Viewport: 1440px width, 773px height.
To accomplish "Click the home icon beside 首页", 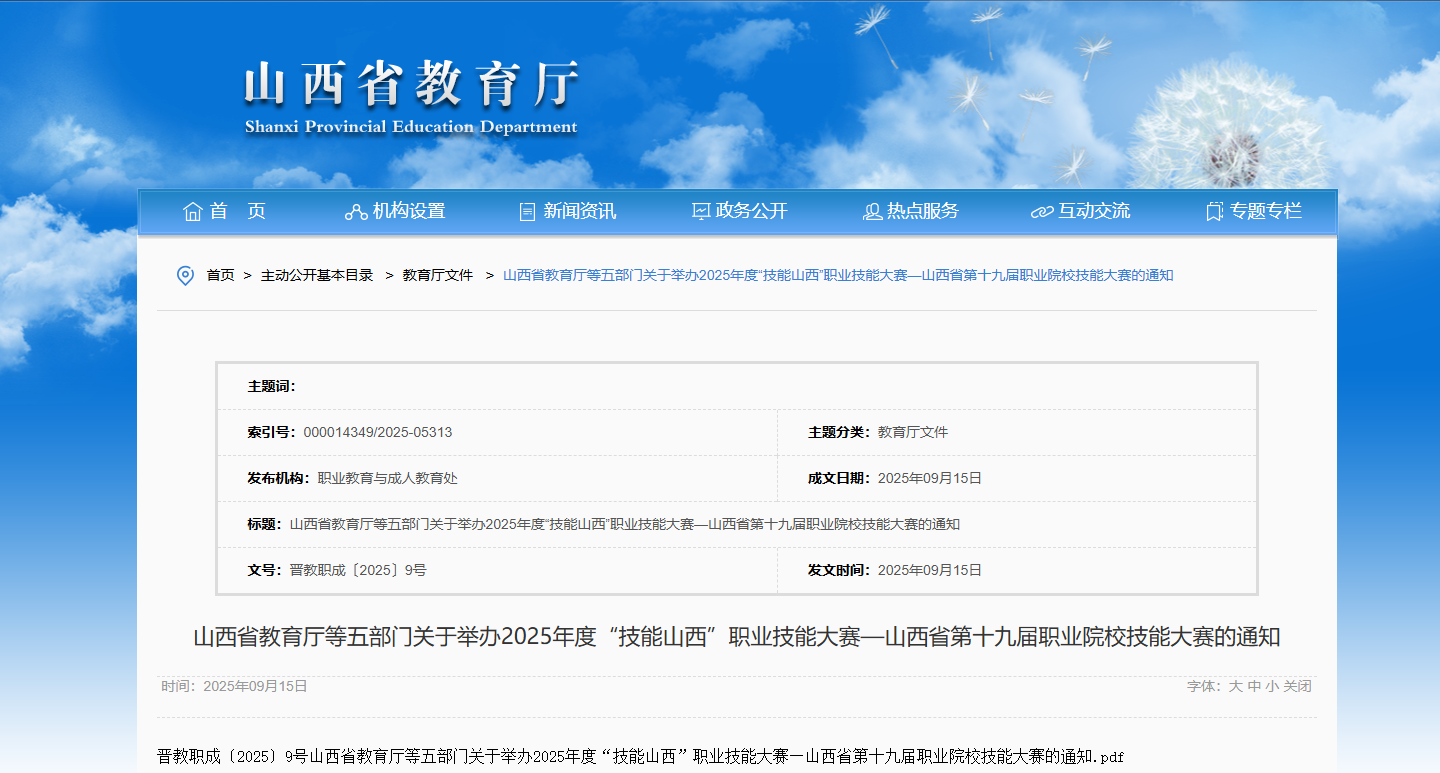I will pos(193,212).
